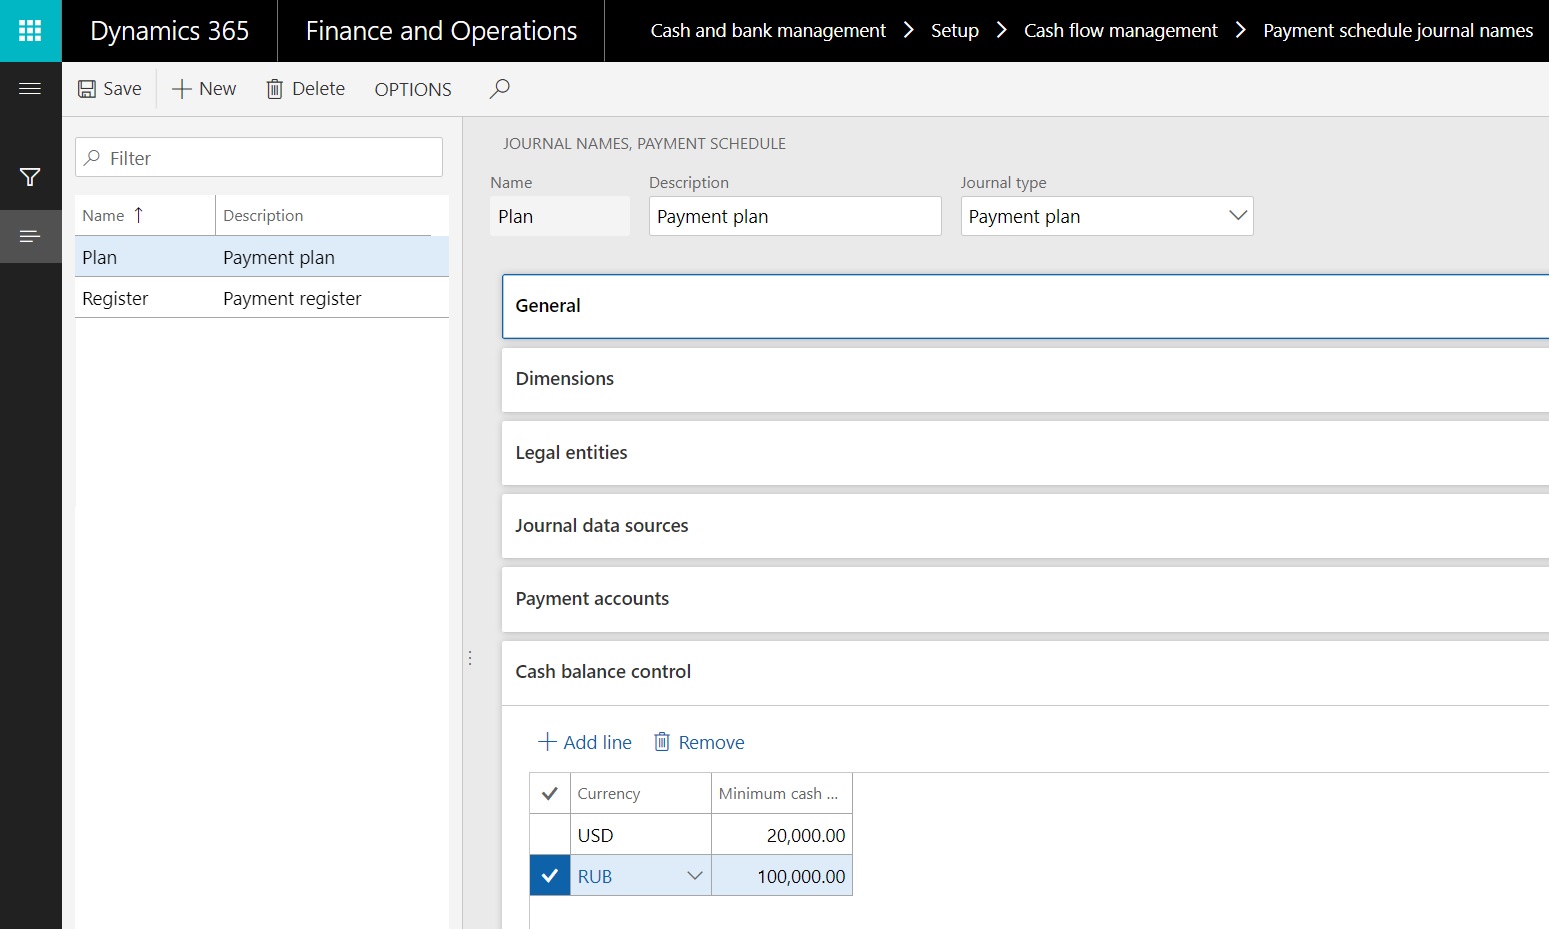Open the OPTIONS menu tab
This screenshot has width=1549, height=929.
pyautogui.click(x=412, y=89)
